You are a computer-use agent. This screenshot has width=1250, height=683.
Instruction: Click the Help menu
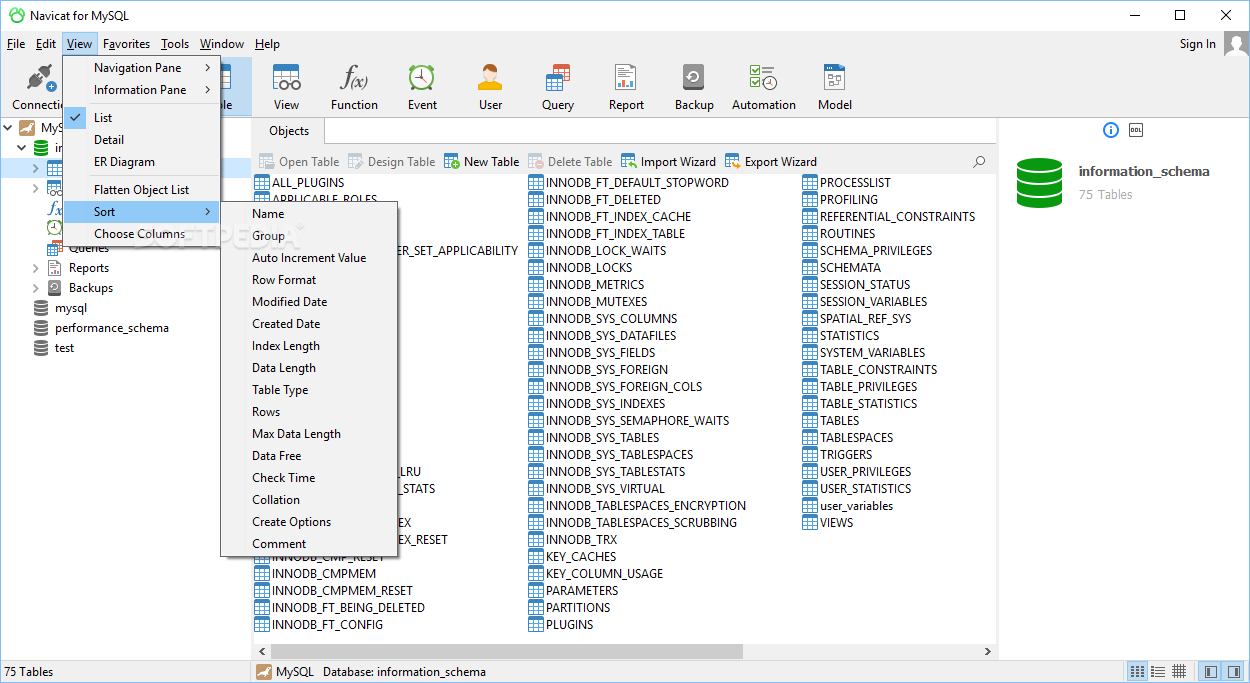click(267, 44)
